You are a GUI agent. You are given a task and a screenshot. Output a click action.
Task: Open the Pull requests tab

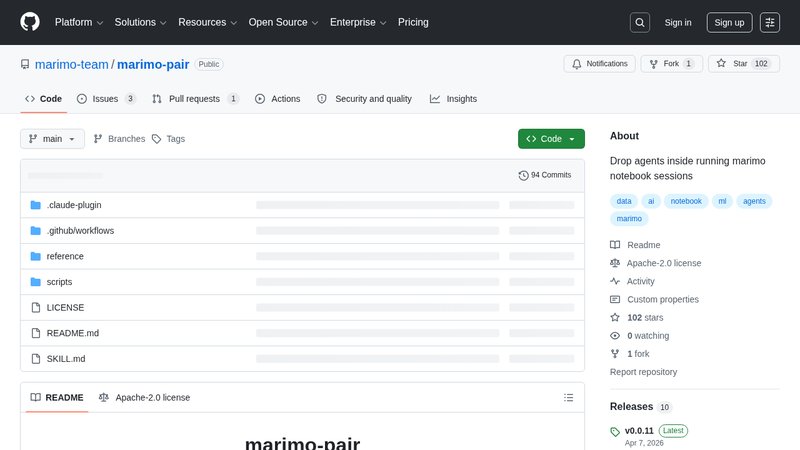(x=195, y=99)
